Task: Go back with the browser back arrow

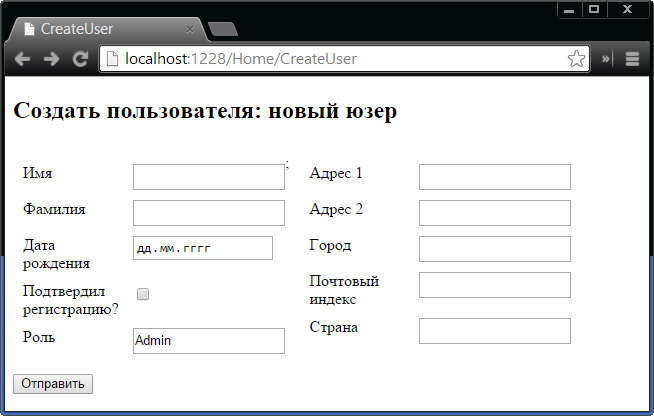Action: [22, 59]
